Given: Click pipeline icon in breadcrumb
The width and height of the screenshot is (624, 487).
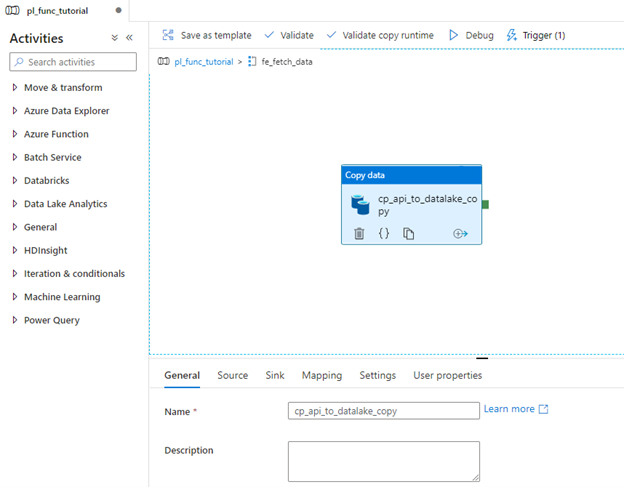Looking at the screenshot, I should pyautogui.click(x=164, y=61).
